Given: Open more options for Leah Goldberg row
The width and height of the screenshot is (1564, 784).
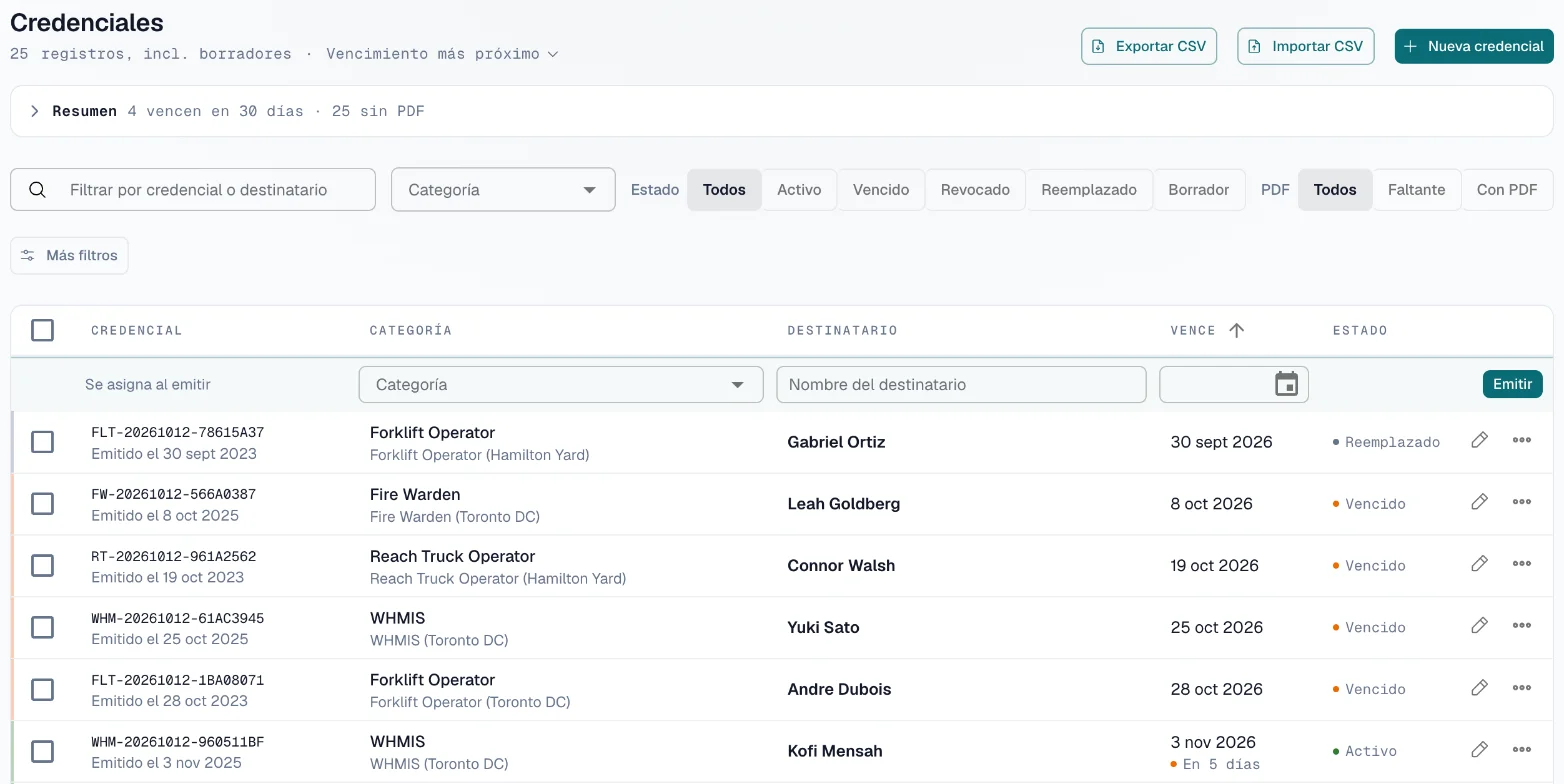Looking at the screenshot, I should tap(1522, 502).
